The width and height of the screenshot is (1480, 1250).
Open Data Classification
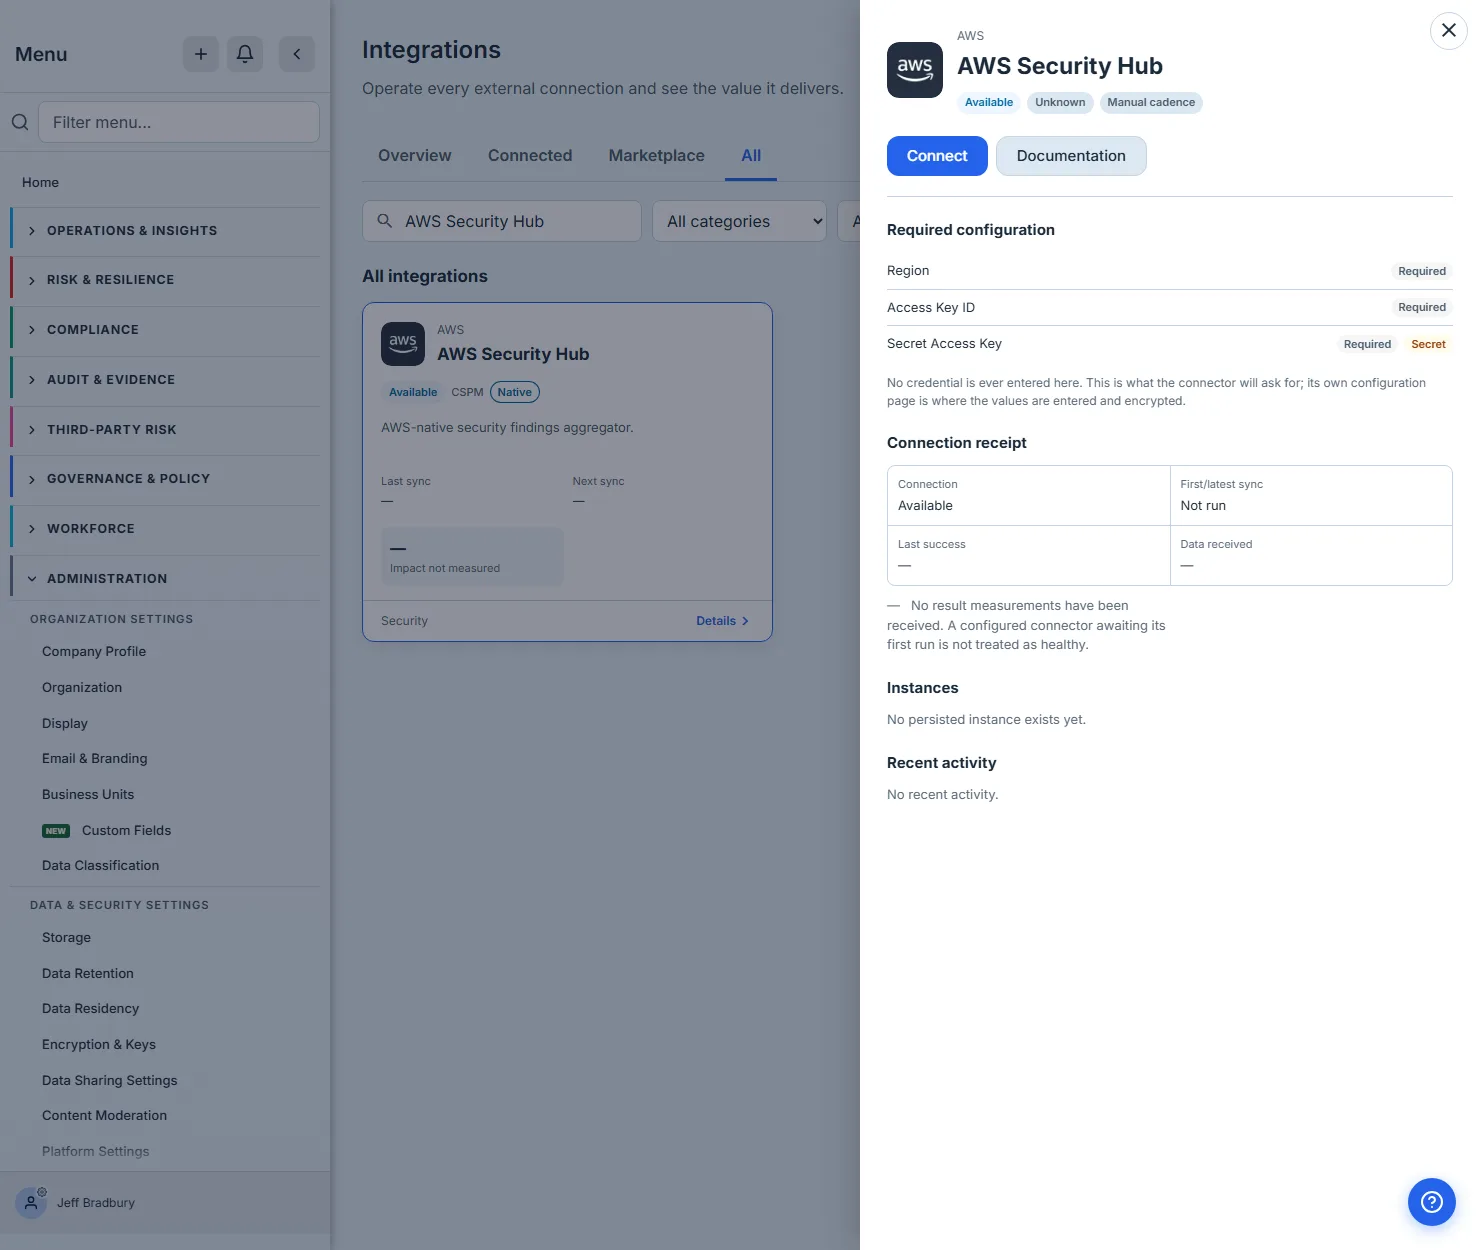[100, 866]
